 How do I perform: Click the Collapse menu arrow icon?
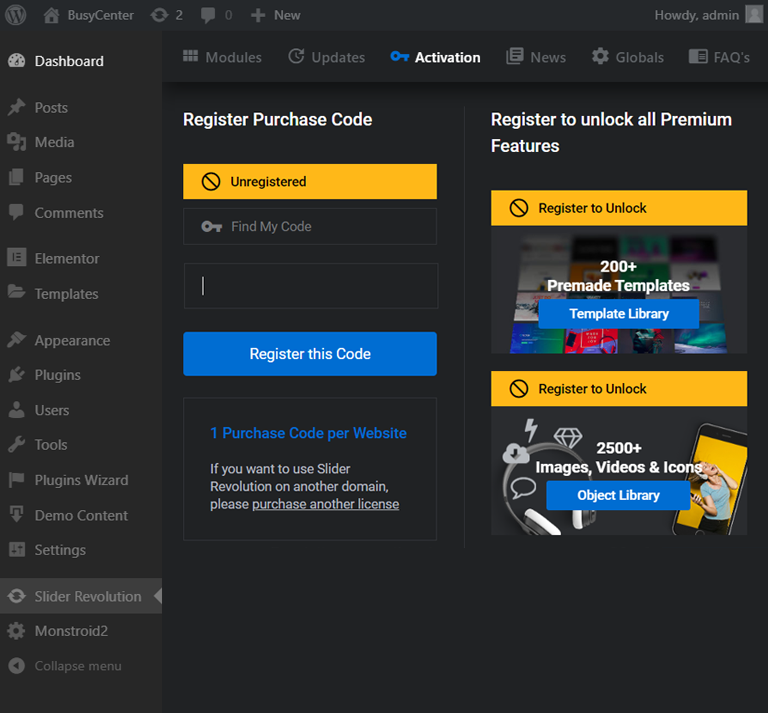click(x=17, y=665)
